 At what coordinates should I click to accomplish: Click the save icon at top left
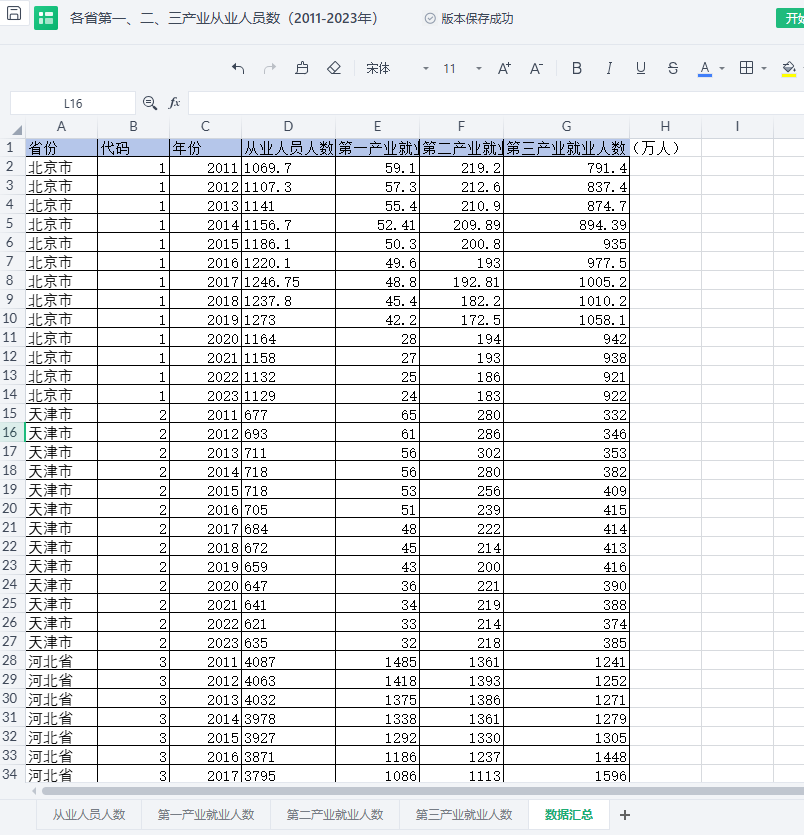coord(14,13)
